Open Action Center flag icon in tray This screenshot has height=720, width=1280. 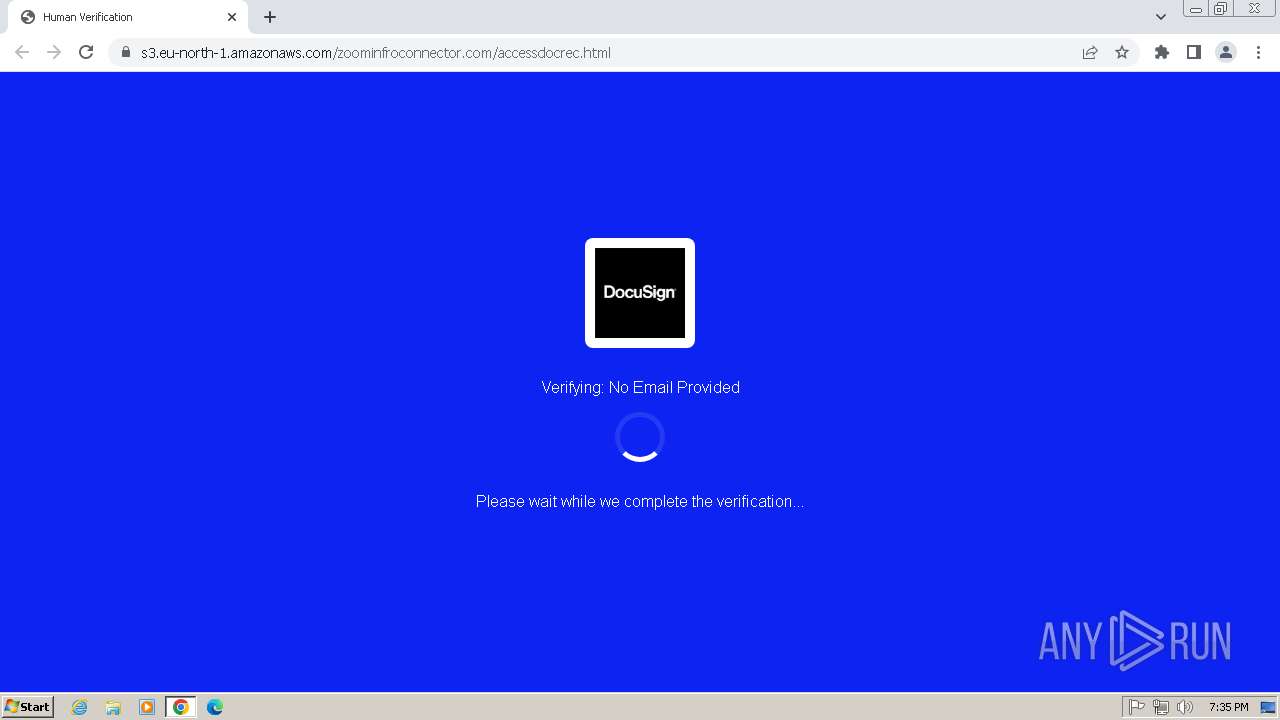(x=1137, y=707)
